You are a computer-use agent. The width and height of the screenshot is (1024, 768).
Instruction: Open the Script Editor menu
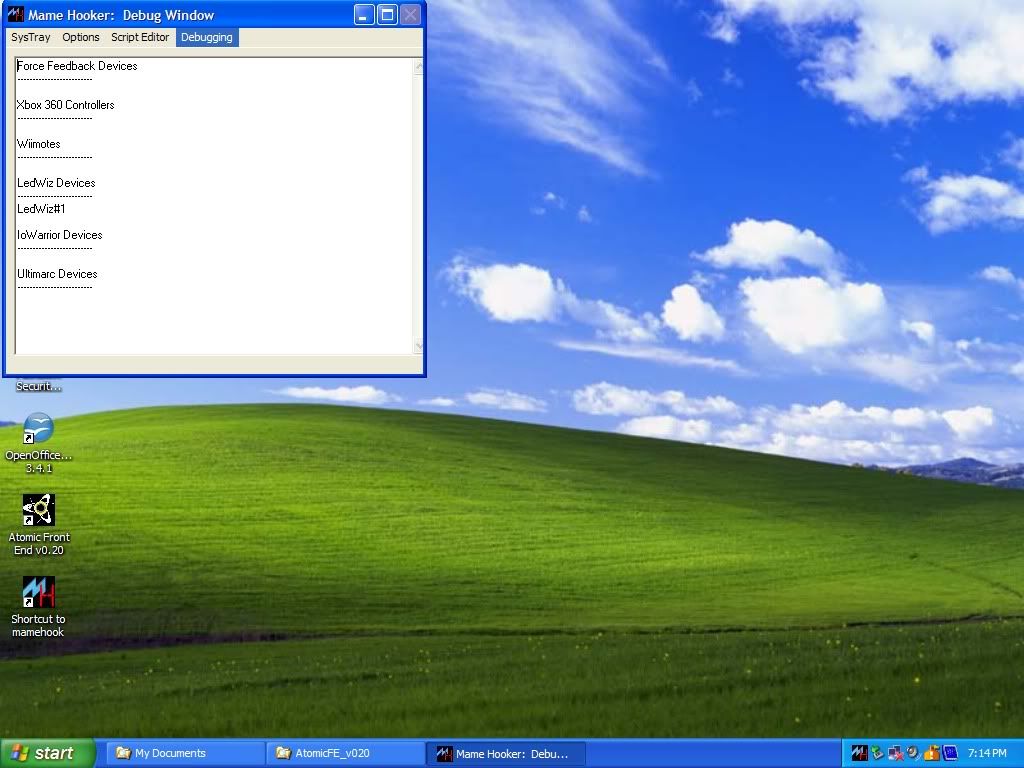(x=140, y=37)
